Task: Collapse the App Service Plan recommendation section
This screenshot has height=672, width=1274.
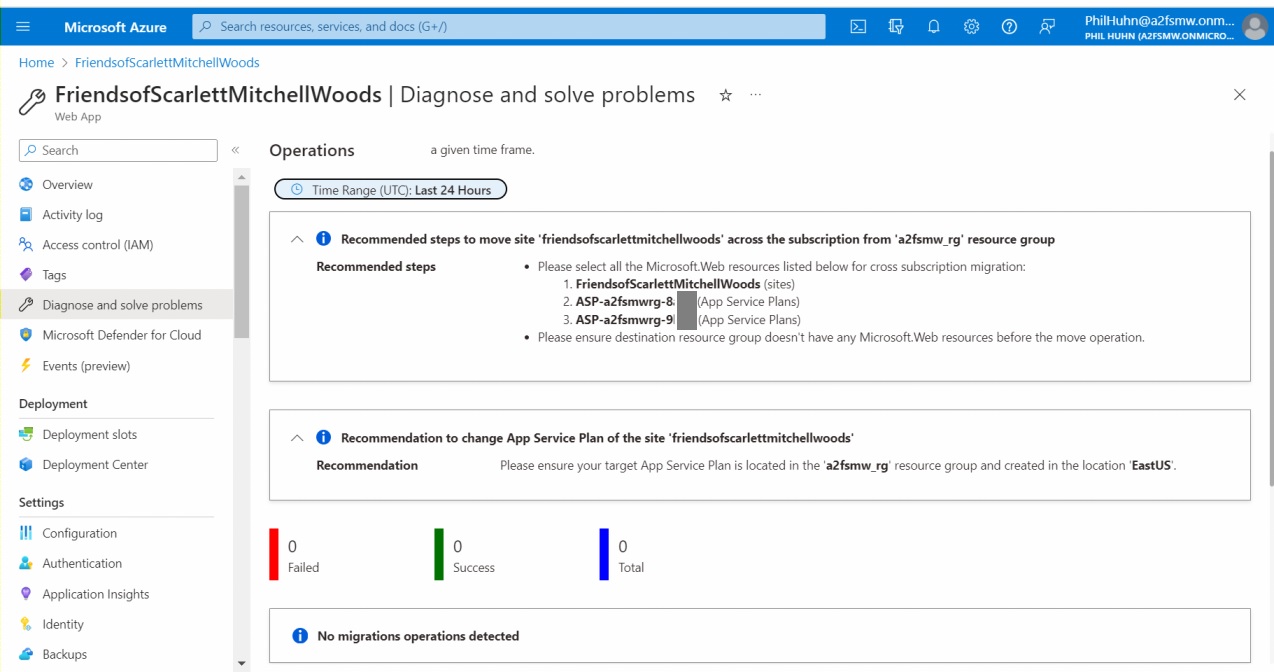Action: pos(297,437)
